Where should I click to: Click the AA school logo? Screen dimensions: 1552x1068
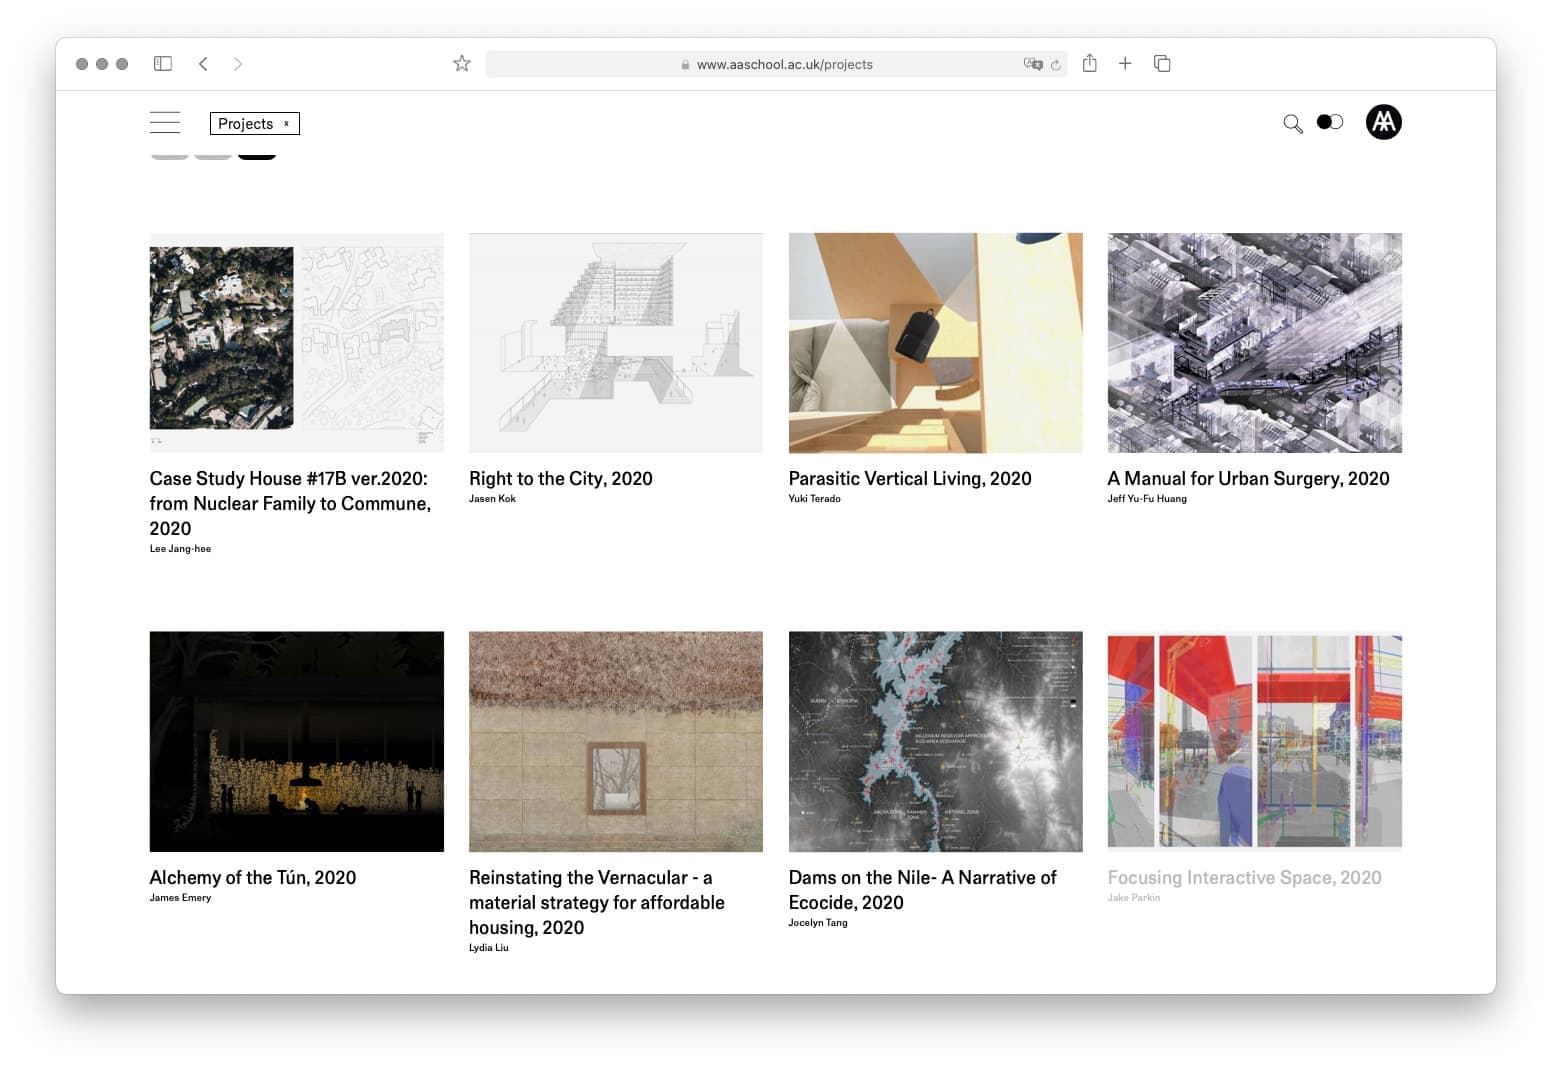1383,122
